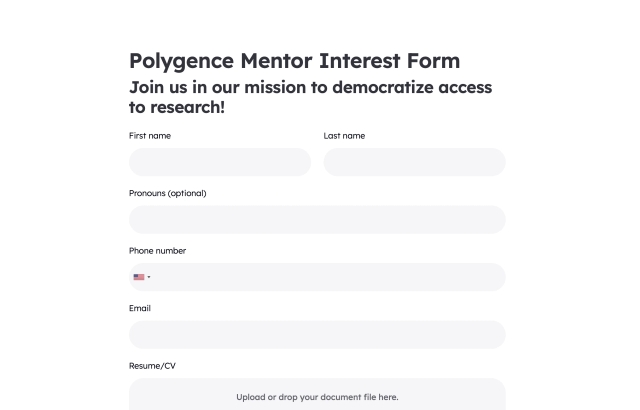This screenshot has width=640, height=410.
Task: Open the Resume/CV upload drop area
Action: point(317,394)
